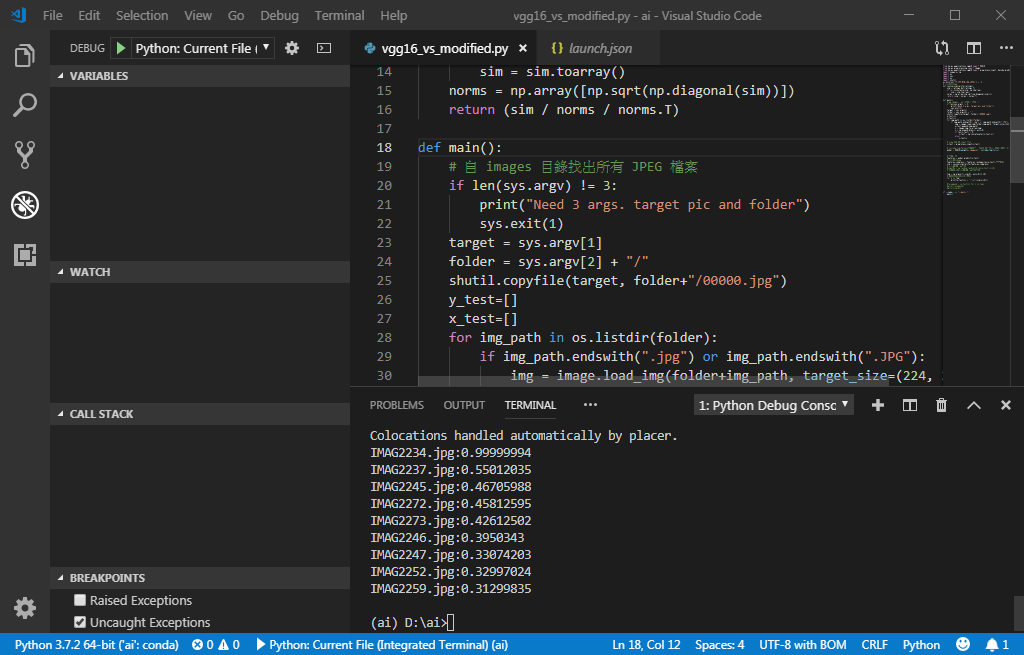Add a new terminal with plus icon

(x=878, y=406)
